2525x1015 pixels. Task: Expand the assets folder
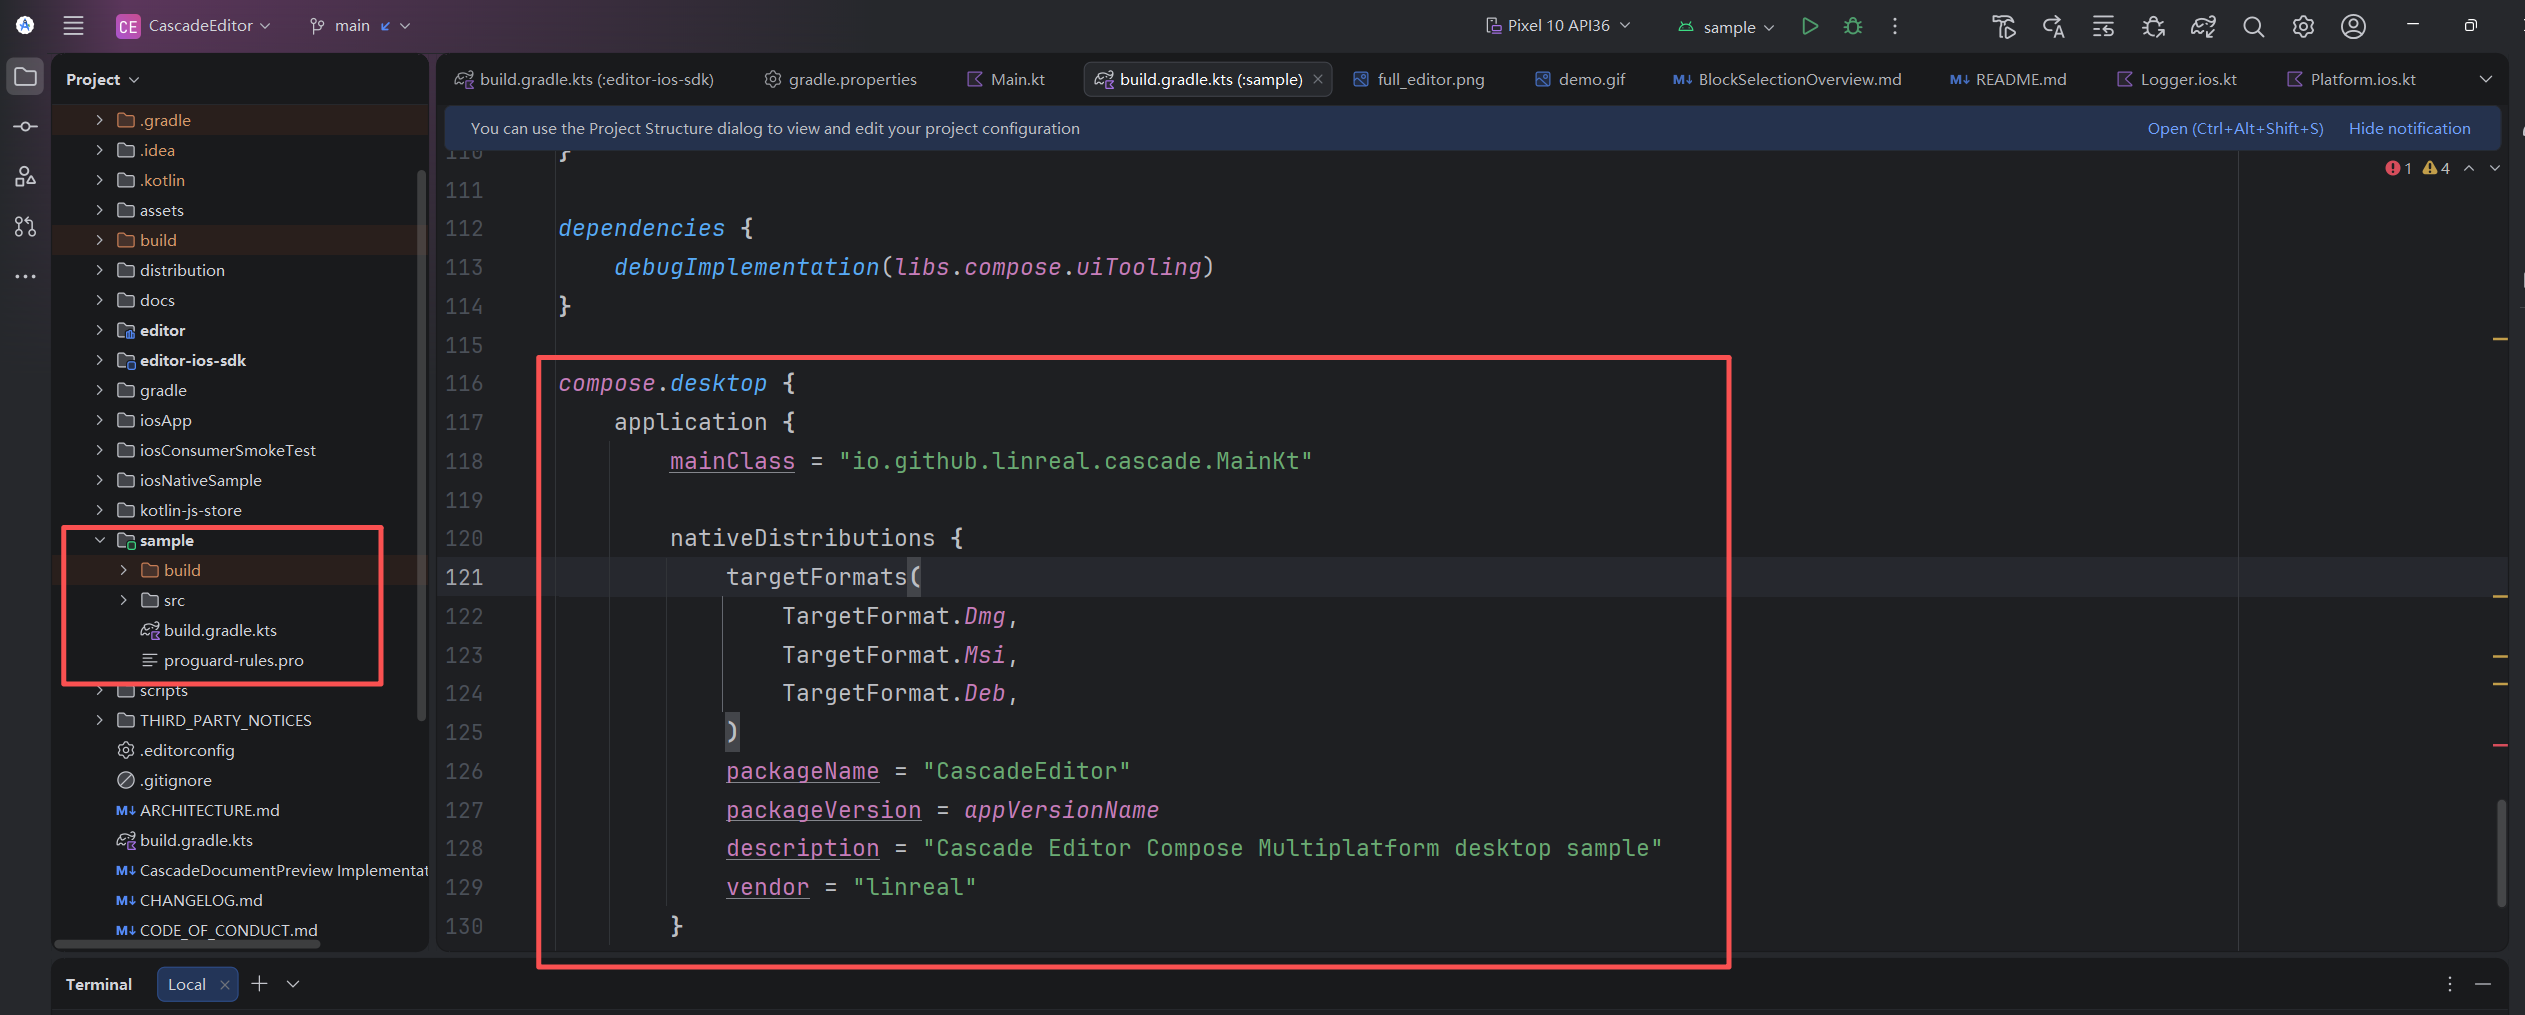click(99, 210)
